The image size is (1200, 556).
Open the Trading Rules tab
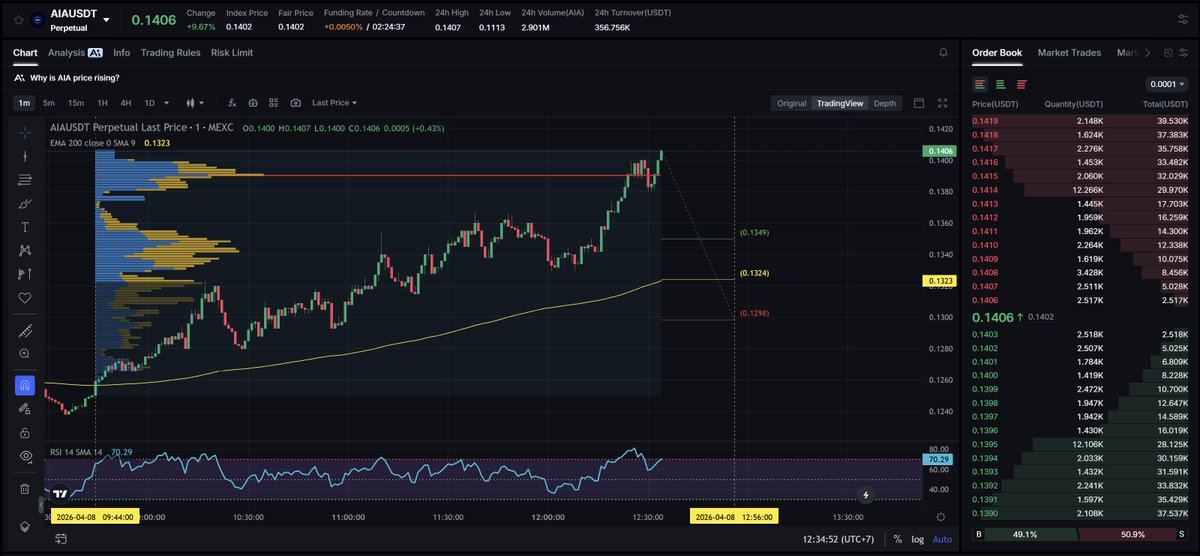pos(170,52)
